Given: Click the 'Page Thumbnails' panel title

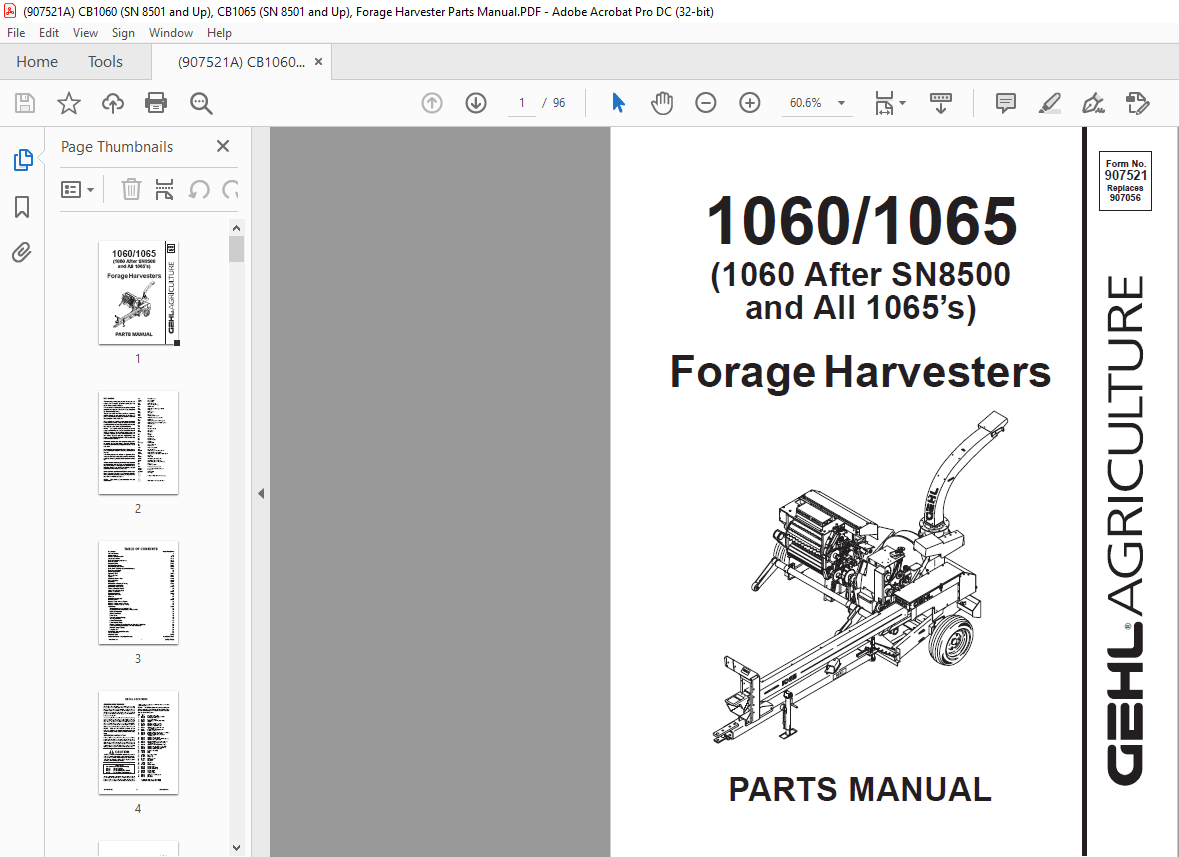Looking at the screenshot, I should click(x=117, y=147).
